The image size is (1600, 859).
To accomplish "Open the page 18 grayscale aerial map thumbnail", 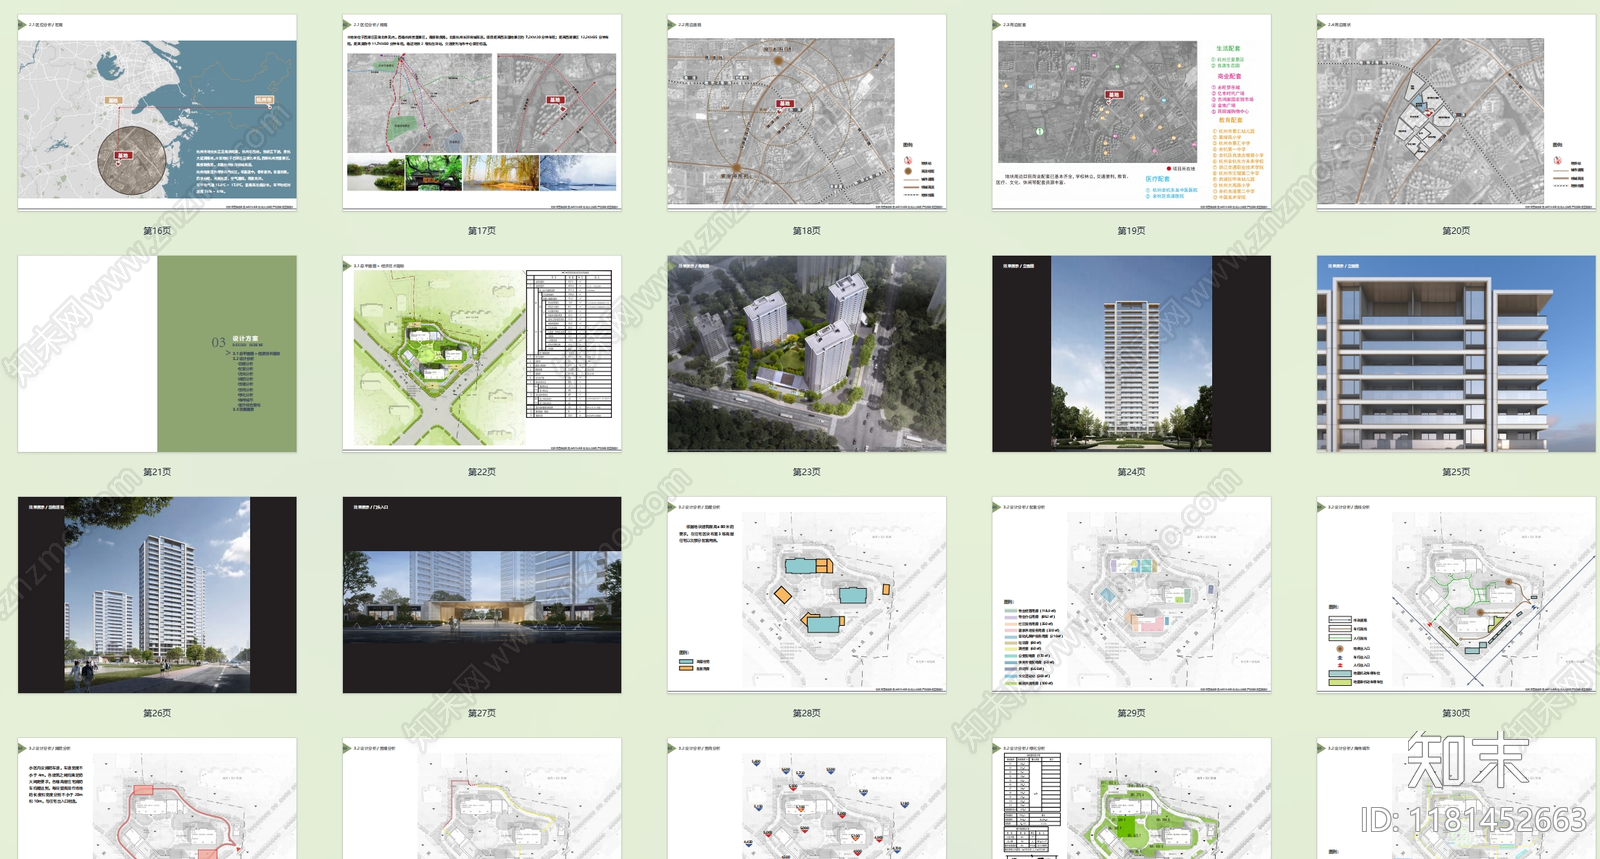I will 807,112.
